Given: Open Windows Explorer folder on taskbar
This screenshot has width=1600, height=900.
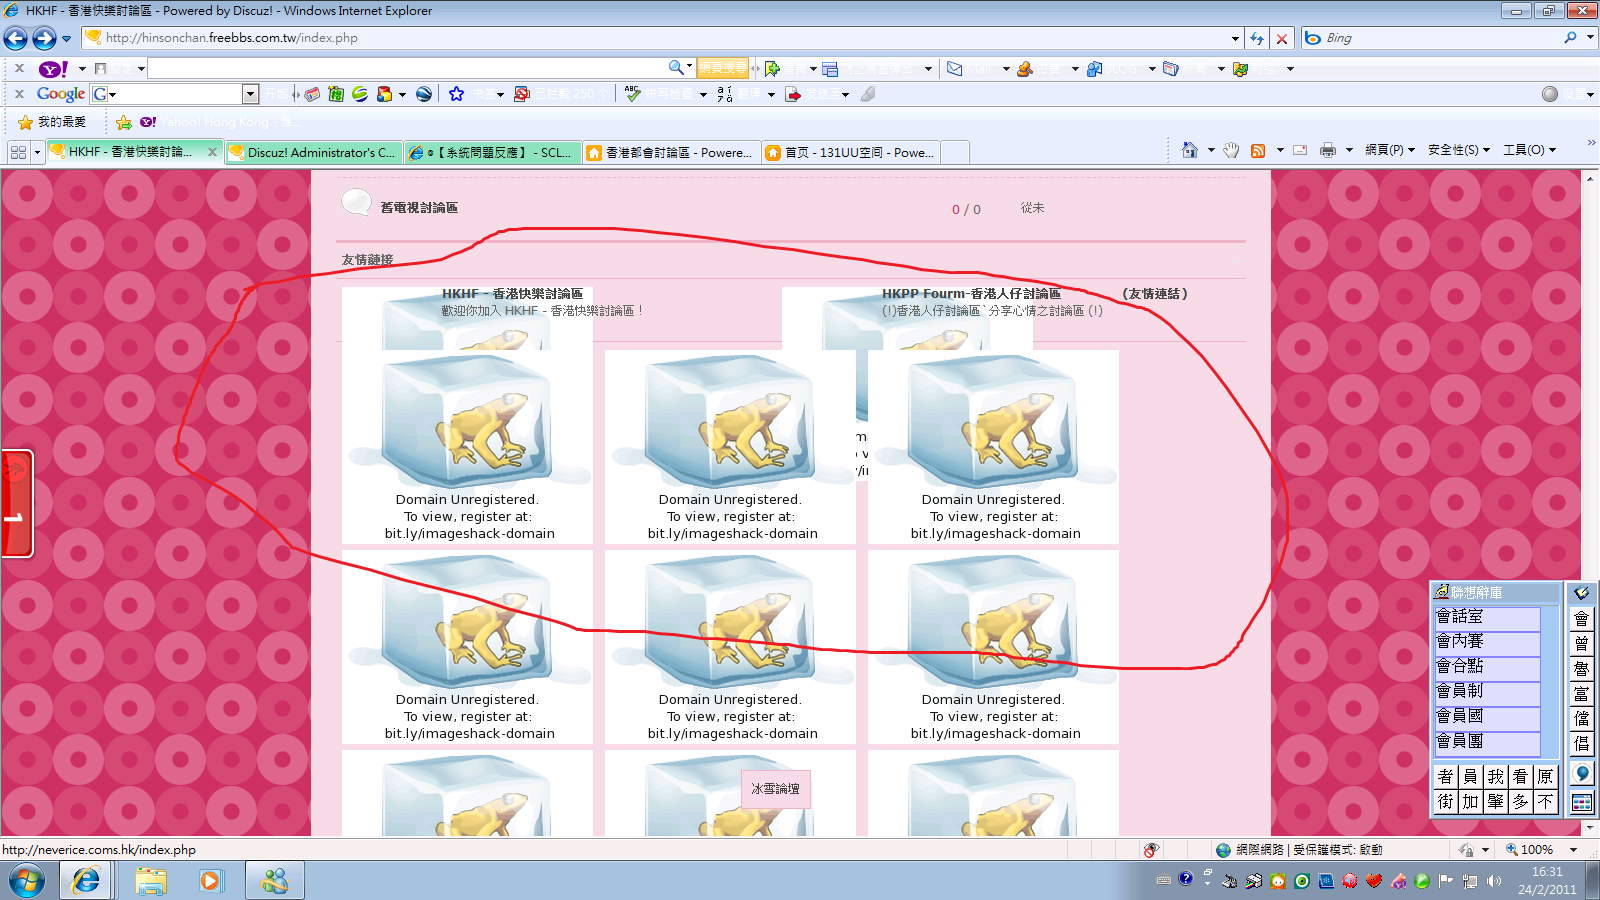Looking at the screenshot, I should (151, 881).
